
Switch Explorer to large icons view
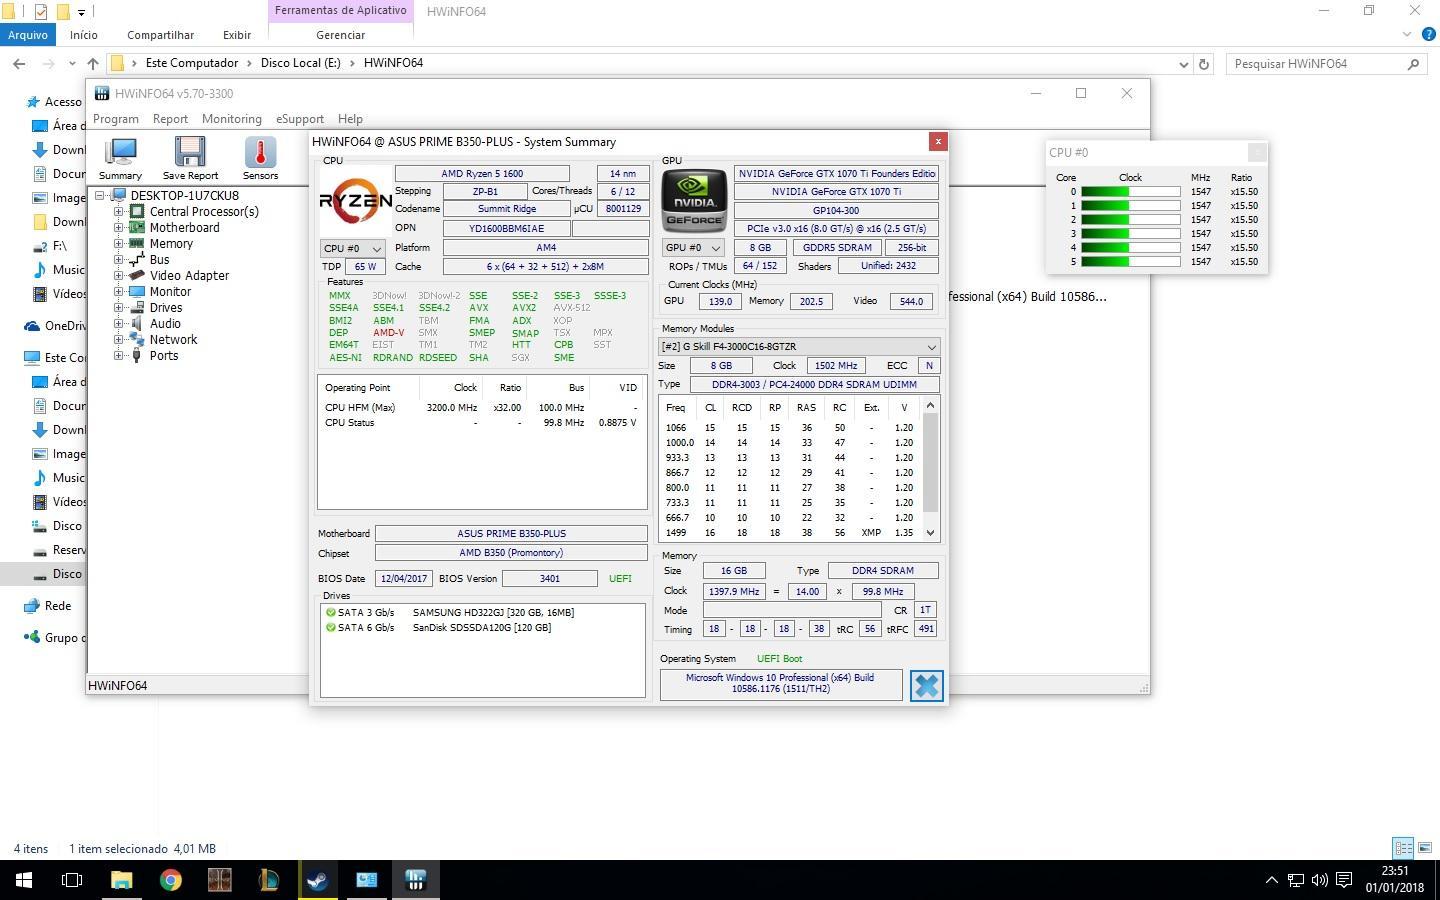[1425, 848]
